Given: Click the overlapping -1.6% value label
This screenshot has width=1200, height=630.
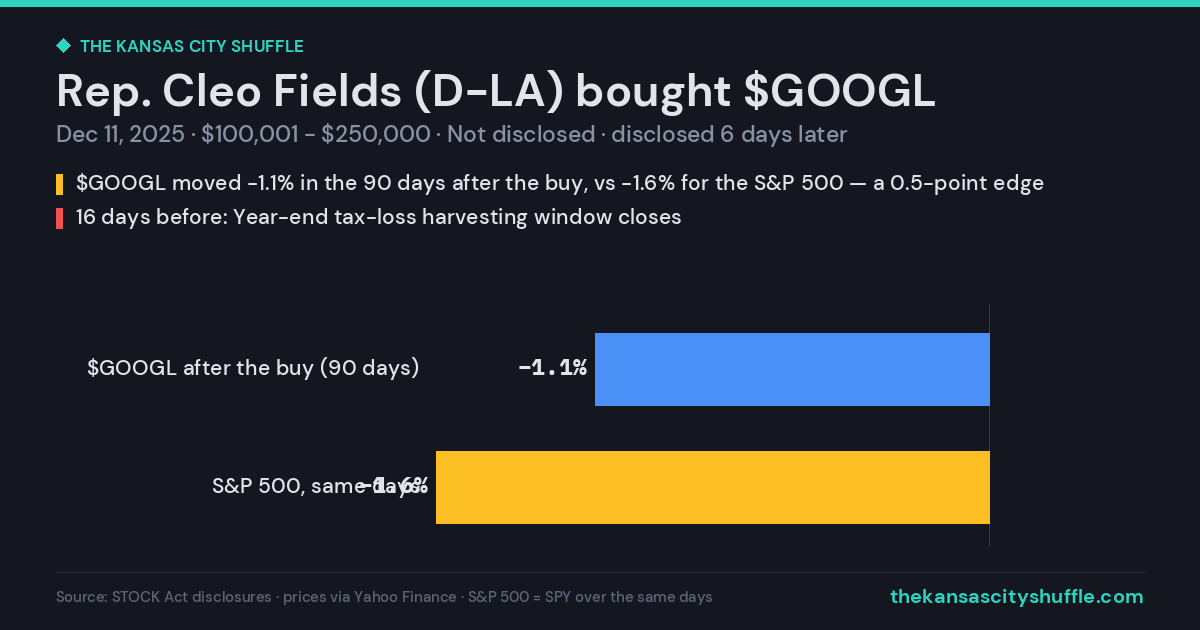Looking at the screenshot, I should 395,486.
